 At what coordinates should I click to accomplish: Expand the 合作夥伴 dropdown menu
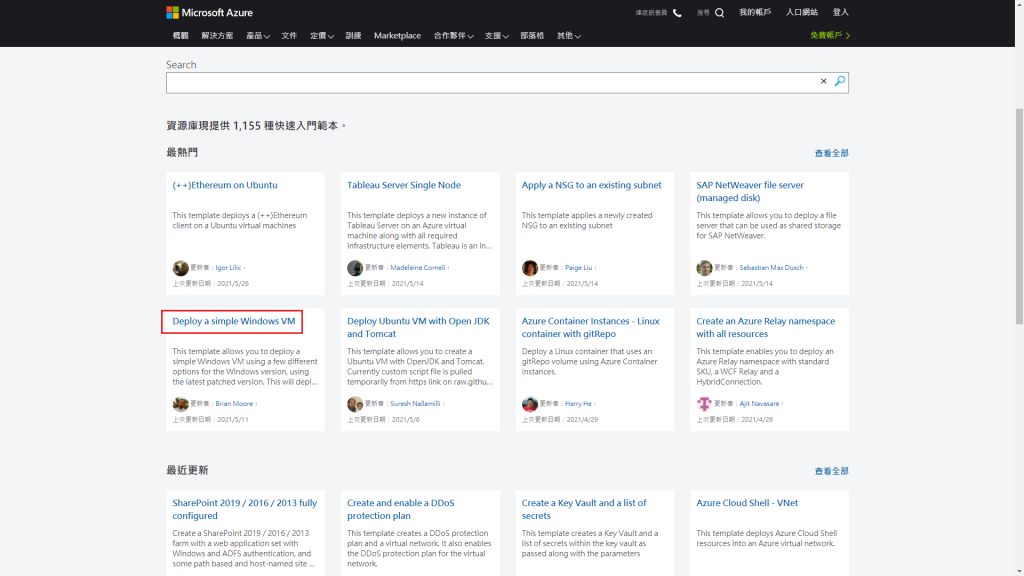(453, 36)
